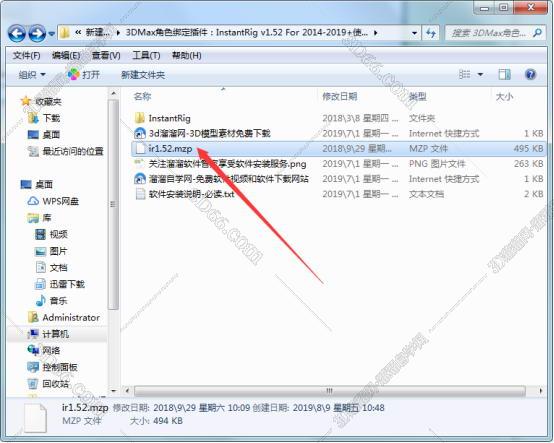Sort by 修改日期 column header
This screenshot has height=443, width=554.
(340, 96)
